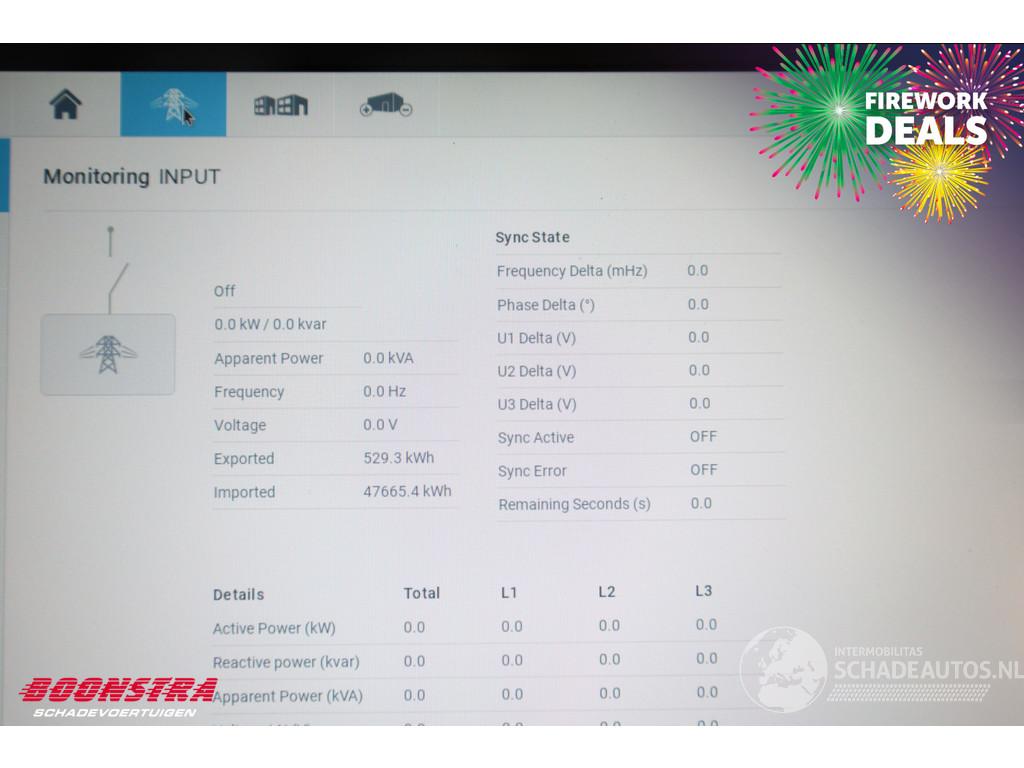Click the Imported 47665.4 kWh value

coord(407,491)
